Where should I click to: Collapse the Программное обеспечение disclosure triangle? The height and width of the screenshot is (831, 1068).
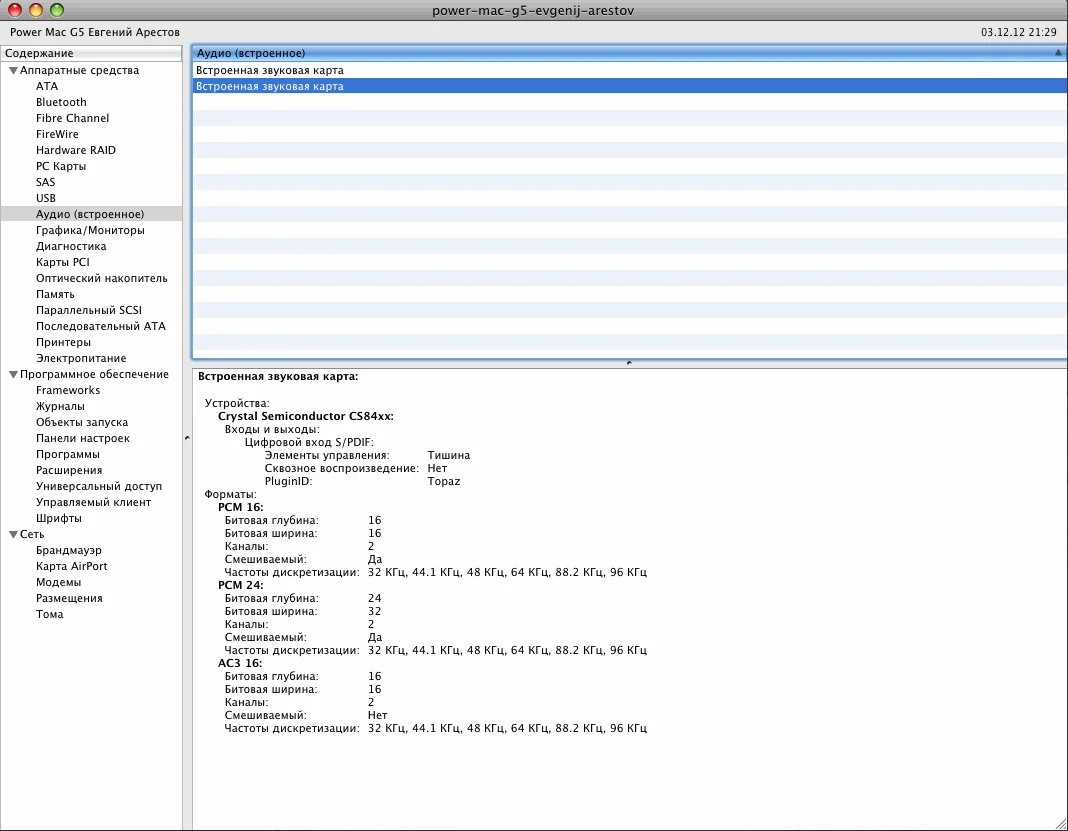pyautogui.click(x=13, y=375)
